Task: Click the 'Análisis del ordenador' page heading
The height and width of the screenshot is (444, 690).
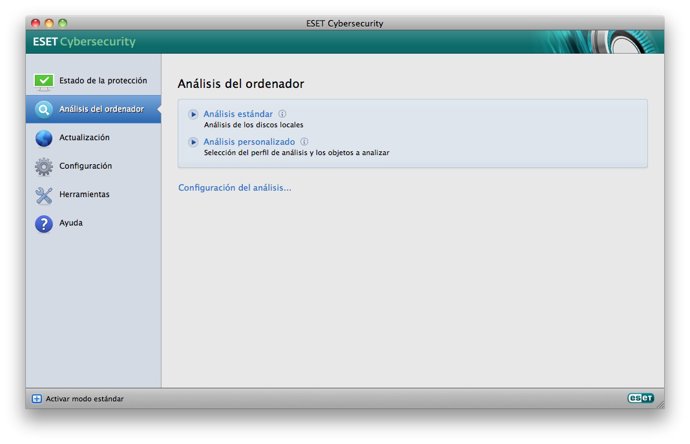Action: point(241,84)
